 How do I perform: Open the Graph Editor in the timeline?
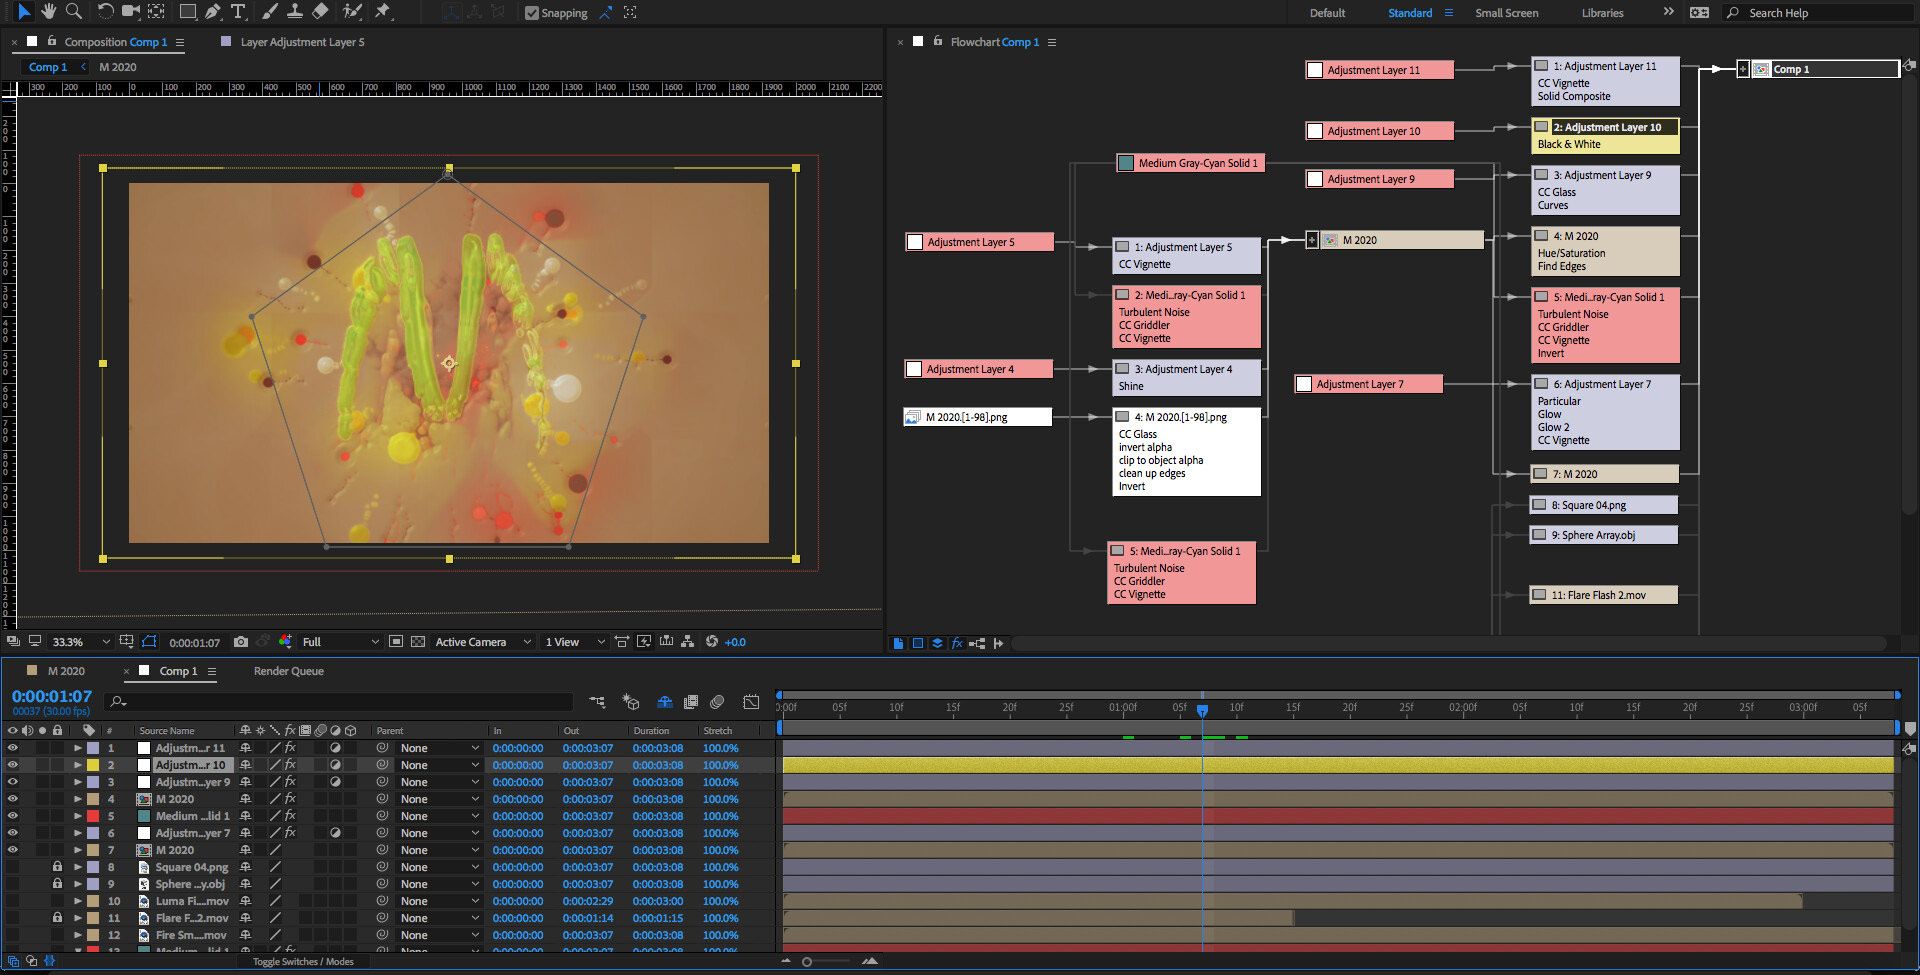tap(751, 702)
